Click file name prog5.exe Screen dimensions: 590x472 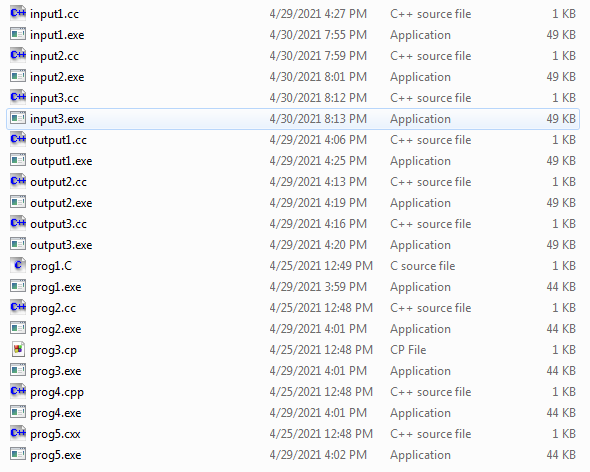point(56,455)
